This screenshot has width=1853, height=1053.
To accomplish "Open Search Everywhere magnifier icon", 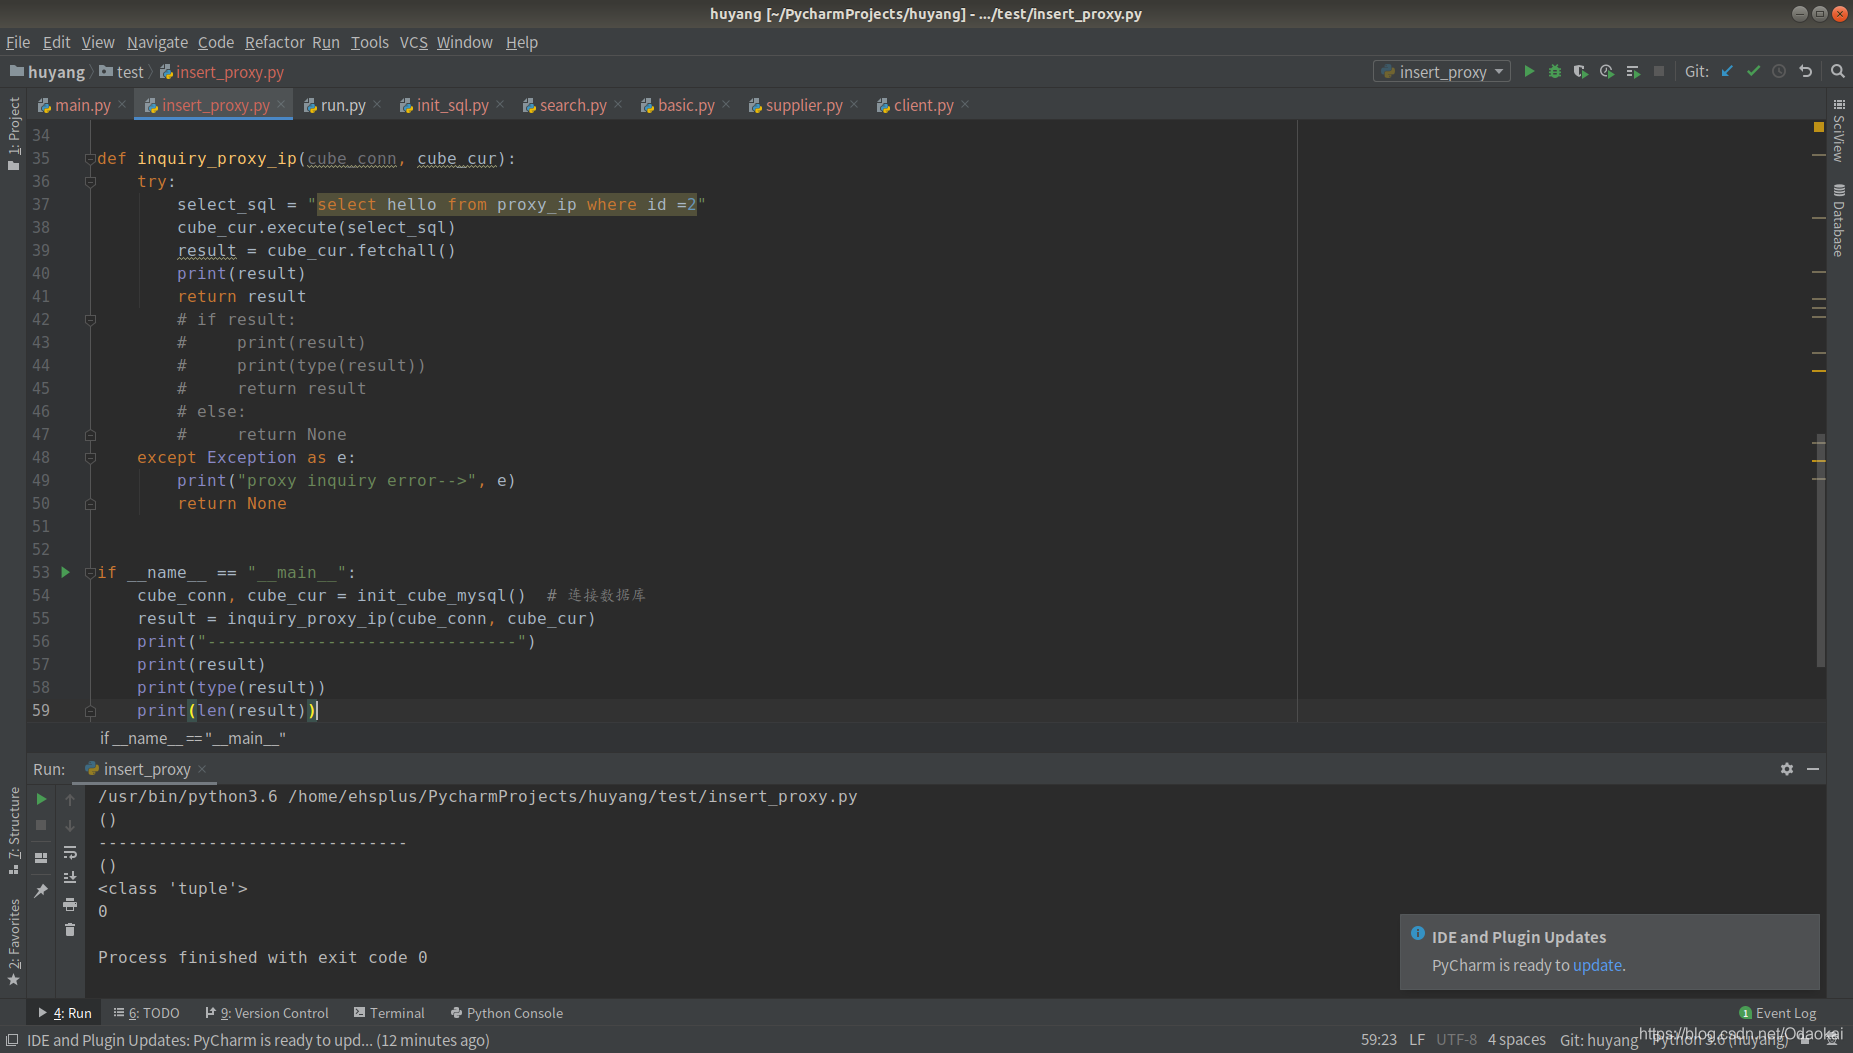I will pos(1837,71).
